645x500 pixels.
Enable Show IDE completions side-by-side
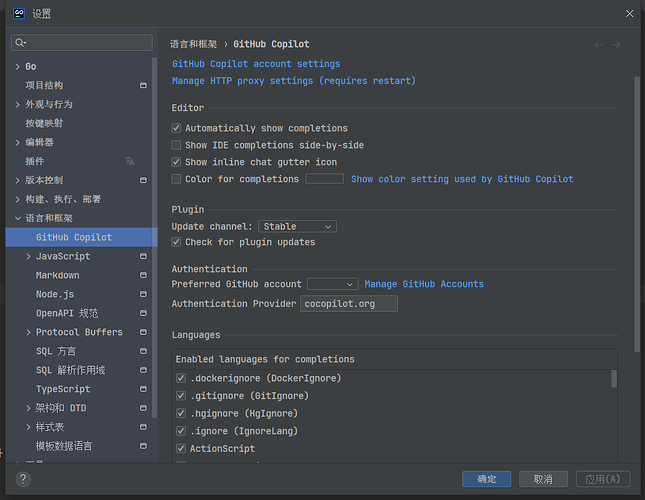176,145
